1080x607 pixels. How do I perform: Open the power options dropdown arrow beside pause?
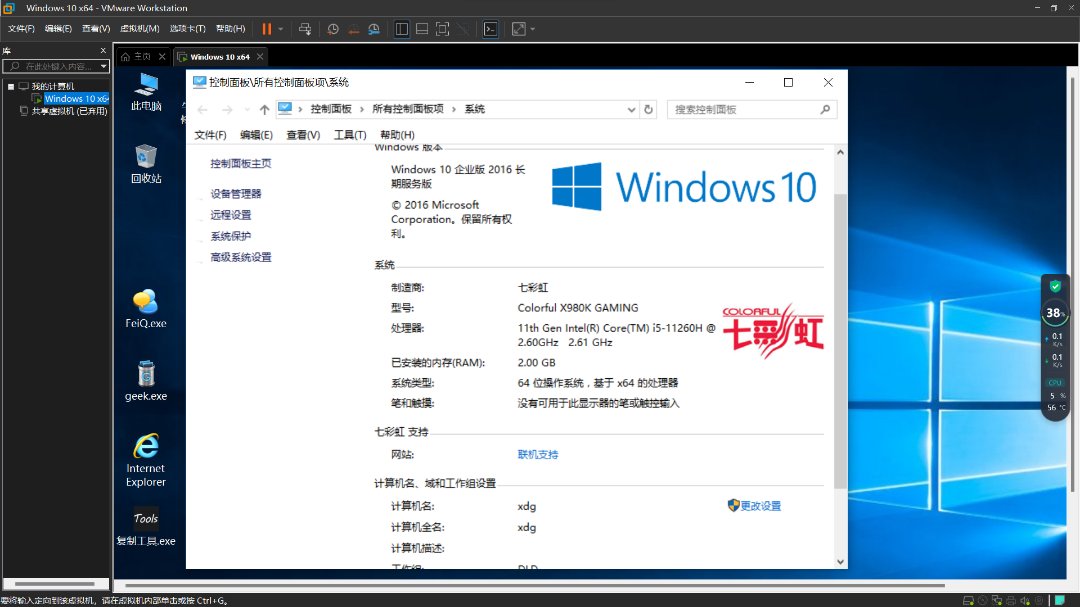coord(281,29)
